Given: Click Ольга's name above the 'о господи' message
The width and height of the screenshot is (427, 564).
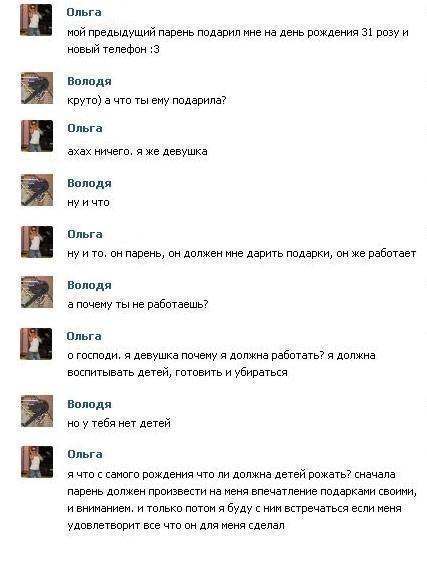Looking at the screenshot, I should tap(84, 336).
